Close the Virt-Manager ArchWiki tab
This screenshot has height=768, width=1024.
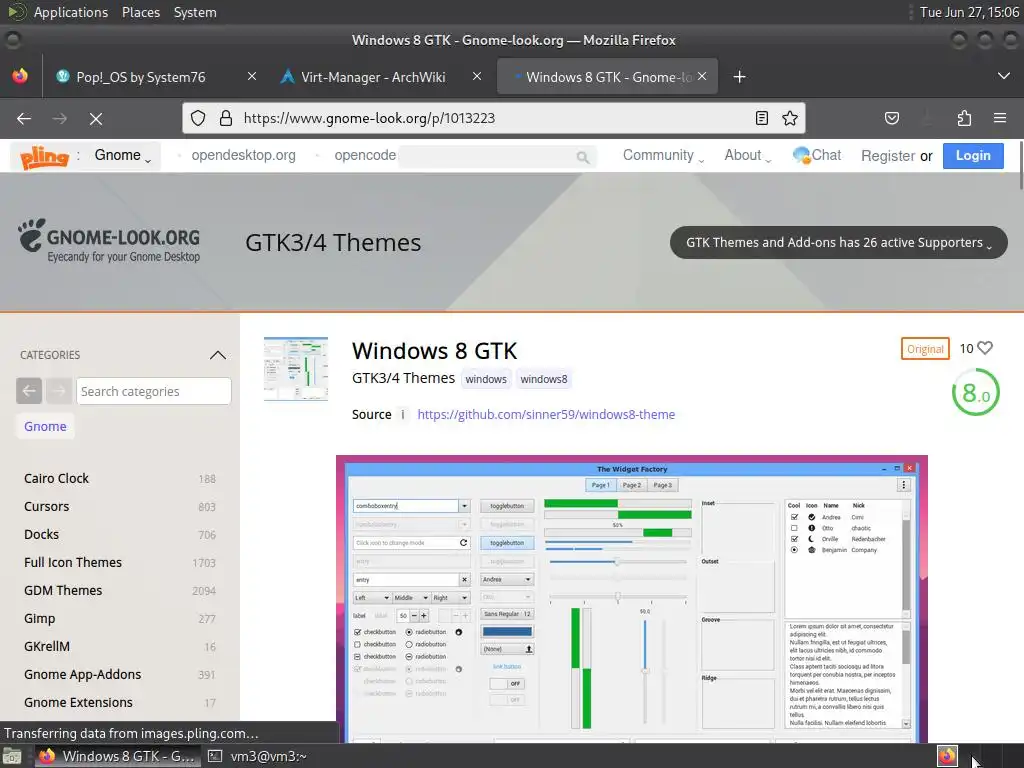477,76
